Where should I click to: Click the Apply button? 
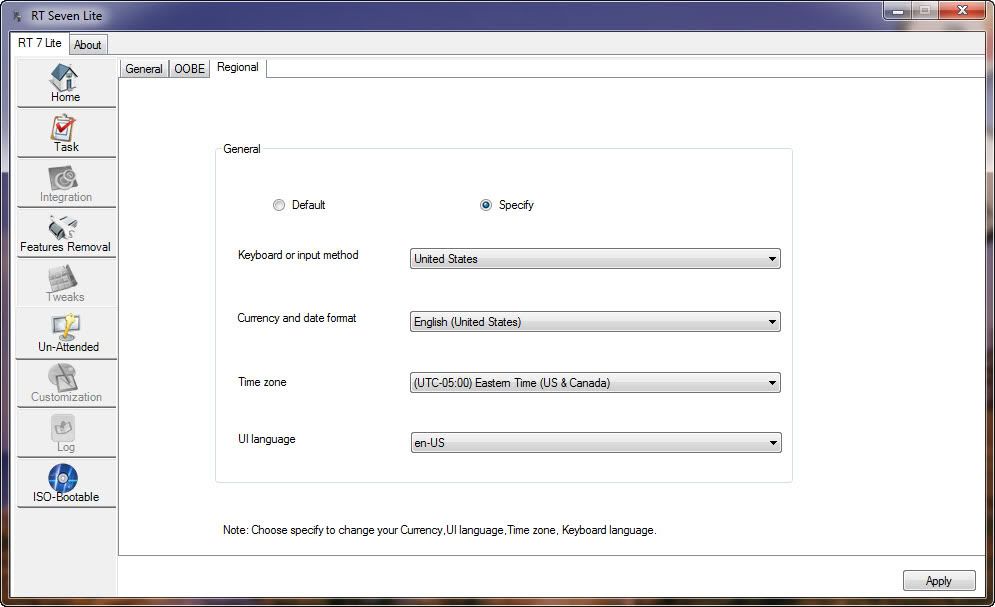(x=939, y=580)
